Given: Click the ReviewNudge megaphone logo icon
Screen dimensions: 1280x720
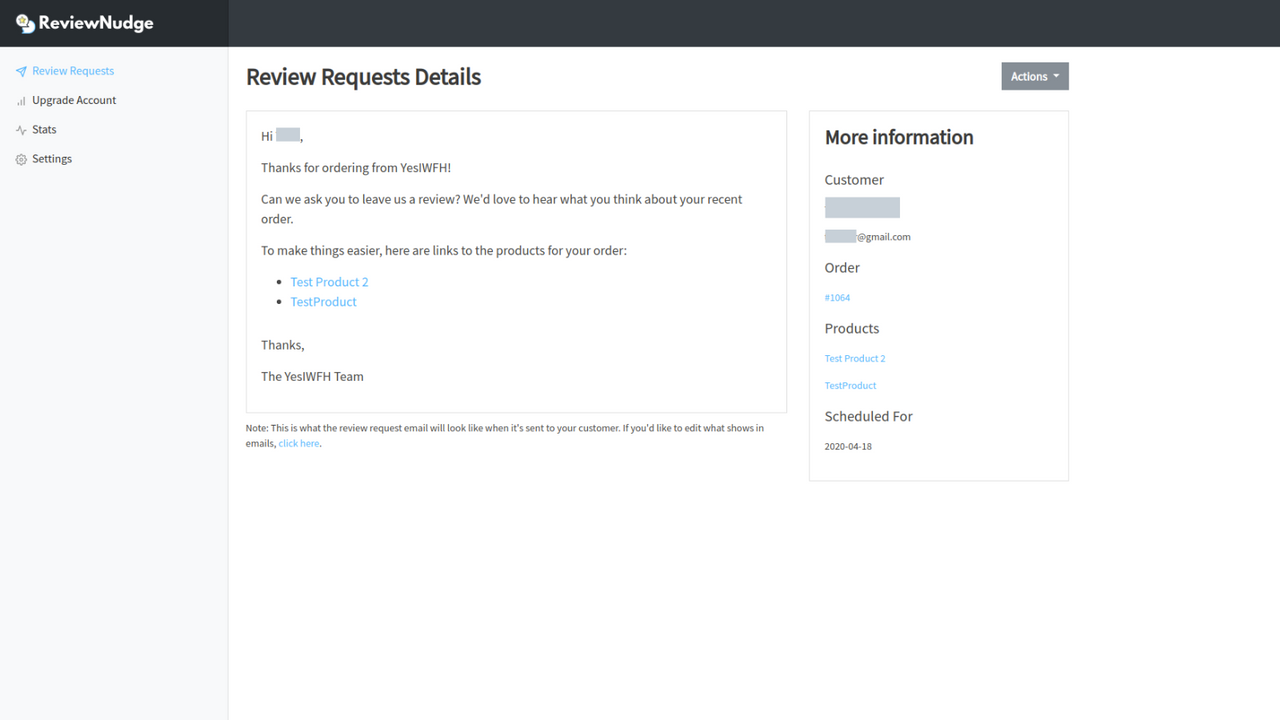Looking at the screenshot, I should [x=25, y=22].
